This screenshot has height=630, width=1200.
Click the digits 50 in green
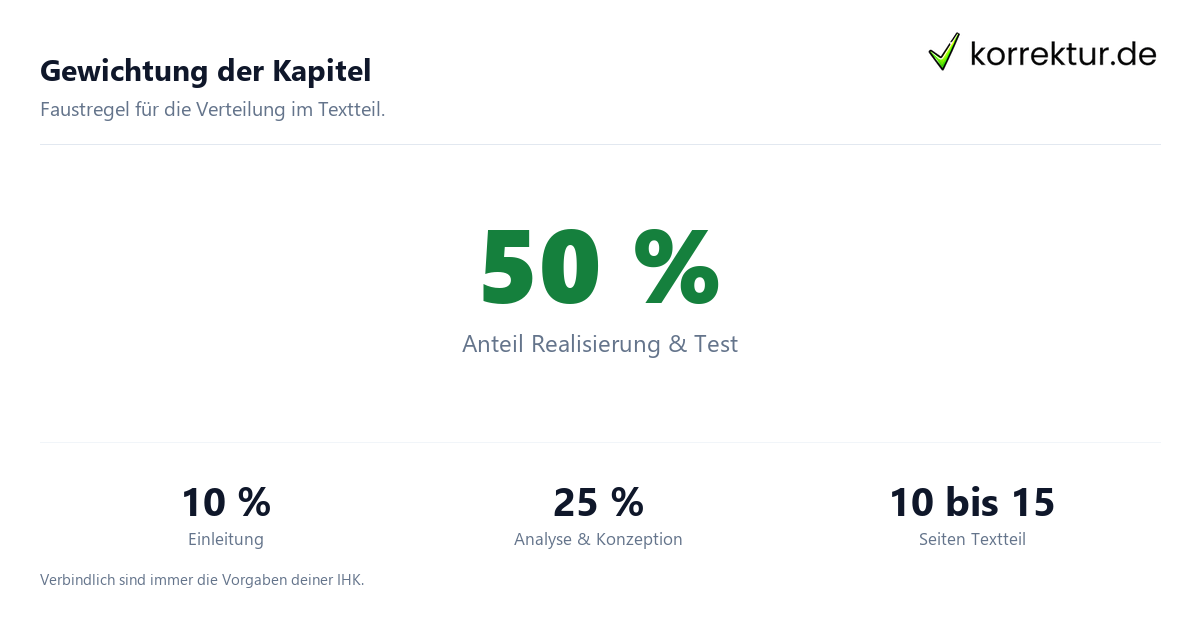[x=541, y=267]
